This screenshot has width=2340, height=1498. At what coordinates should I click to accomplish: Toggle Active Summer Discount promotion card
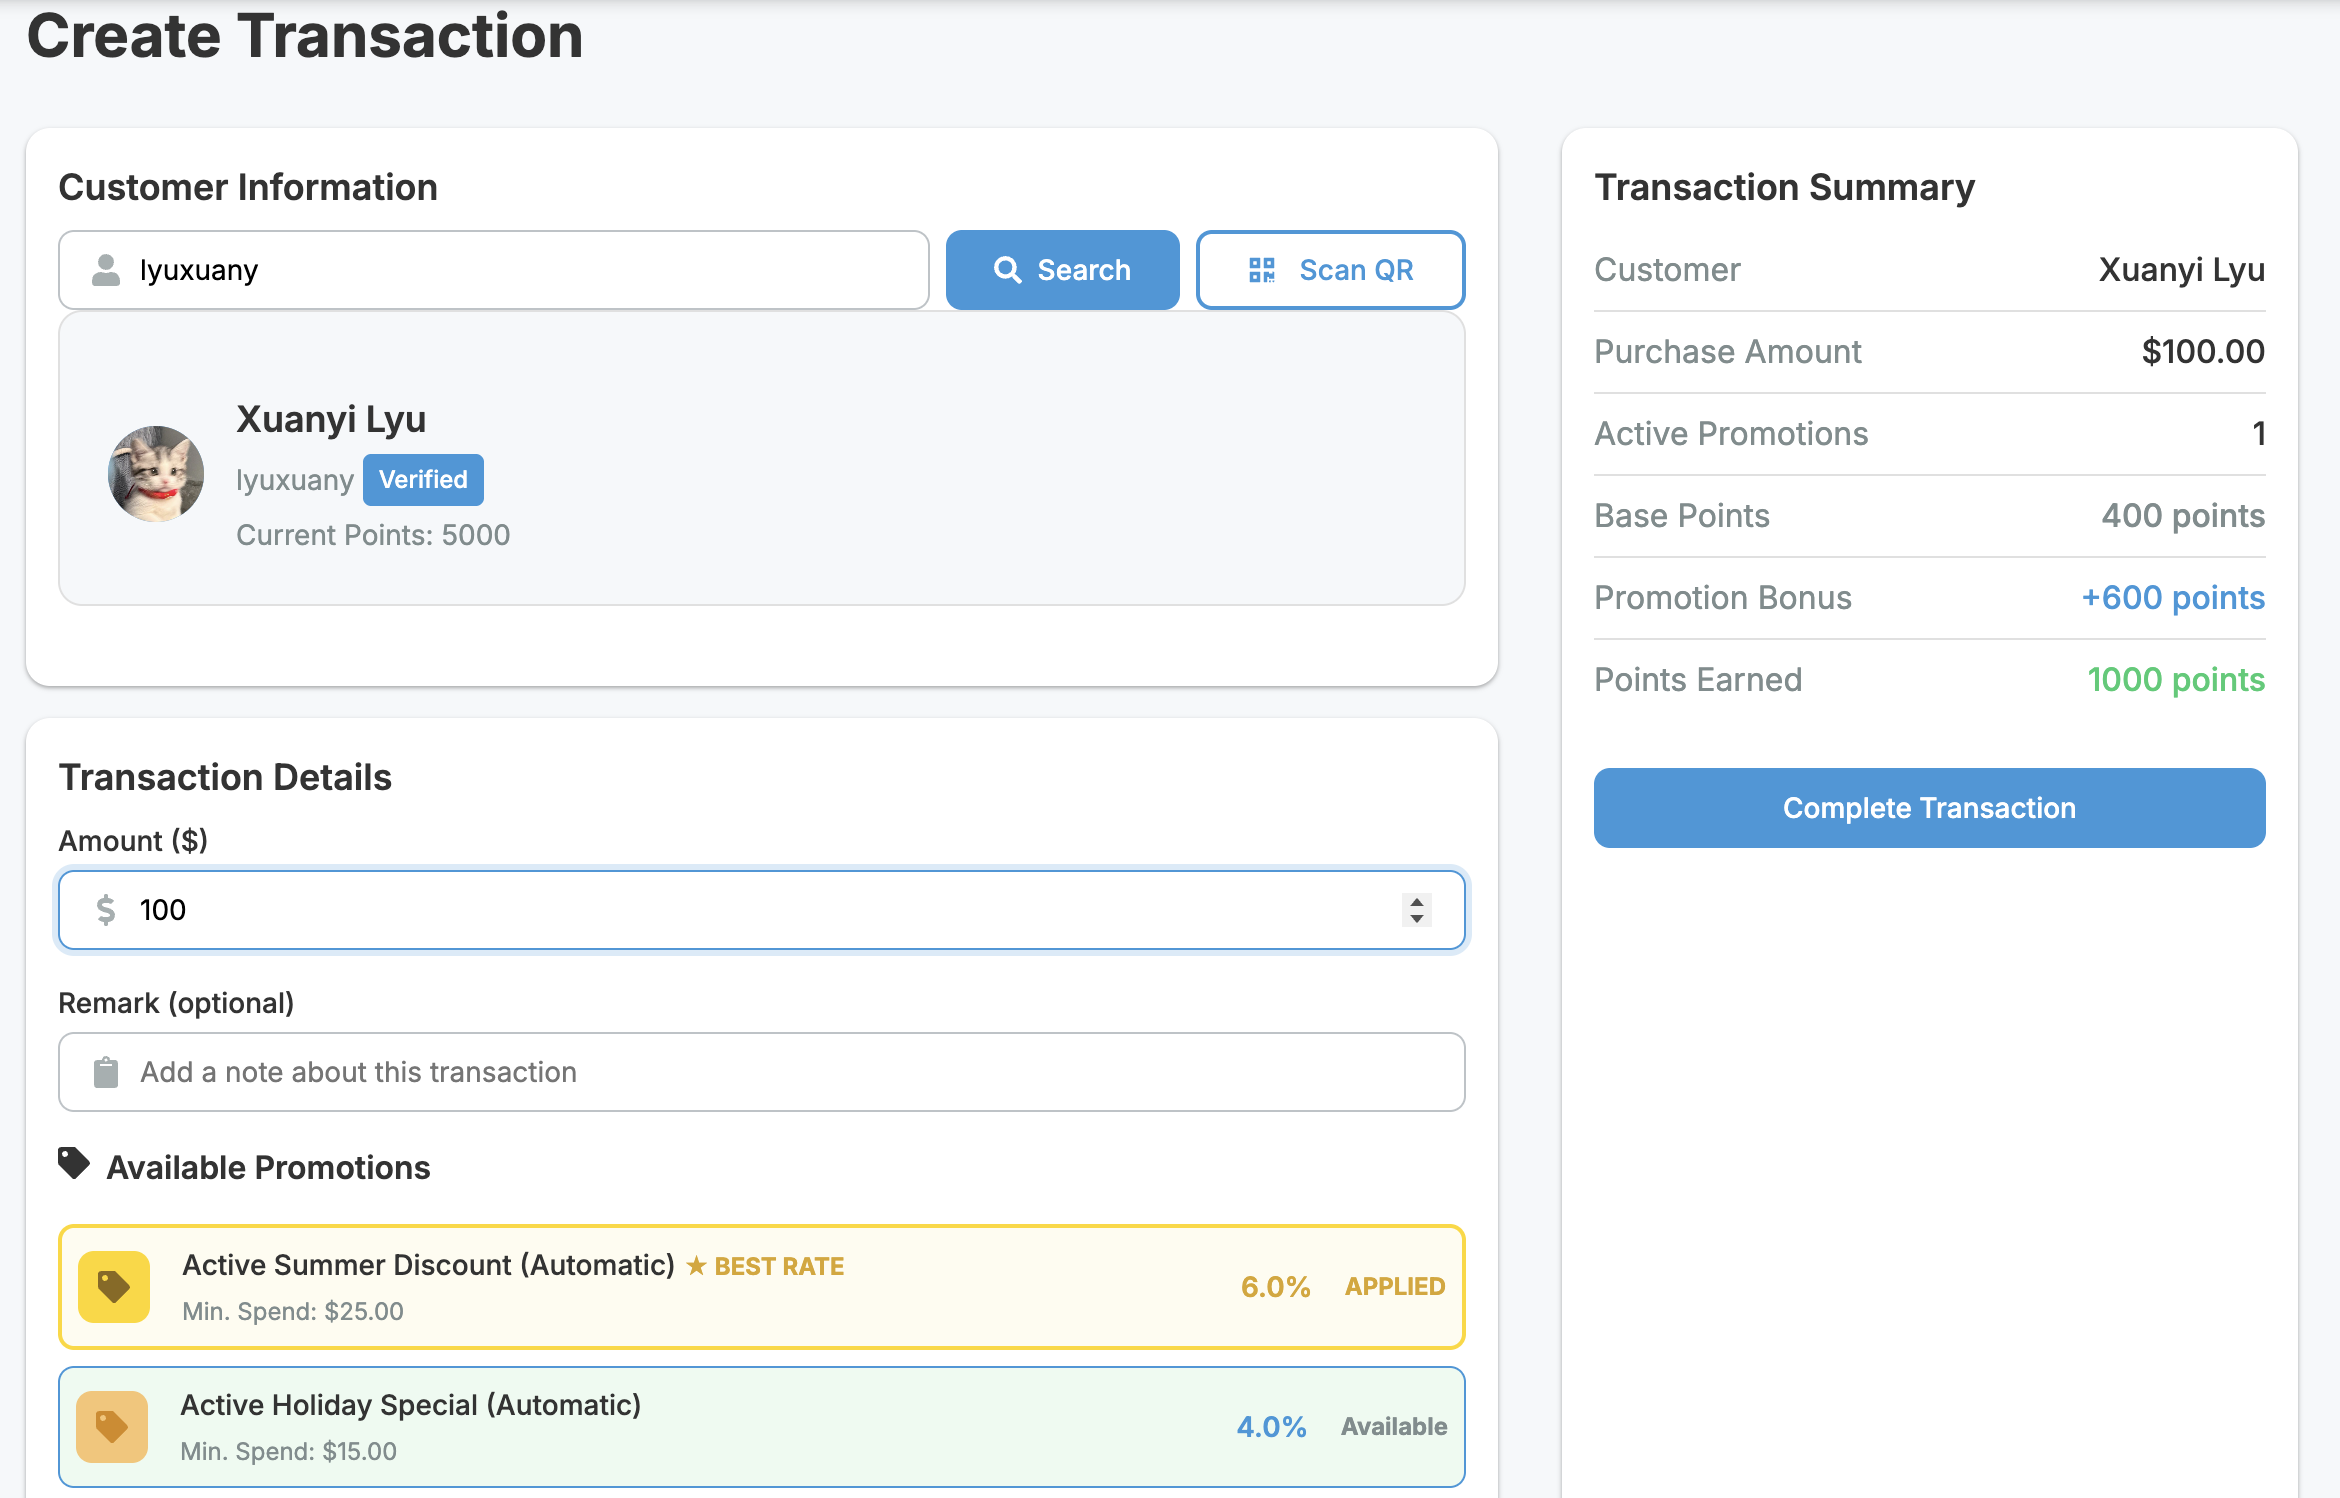point(762,1287)
